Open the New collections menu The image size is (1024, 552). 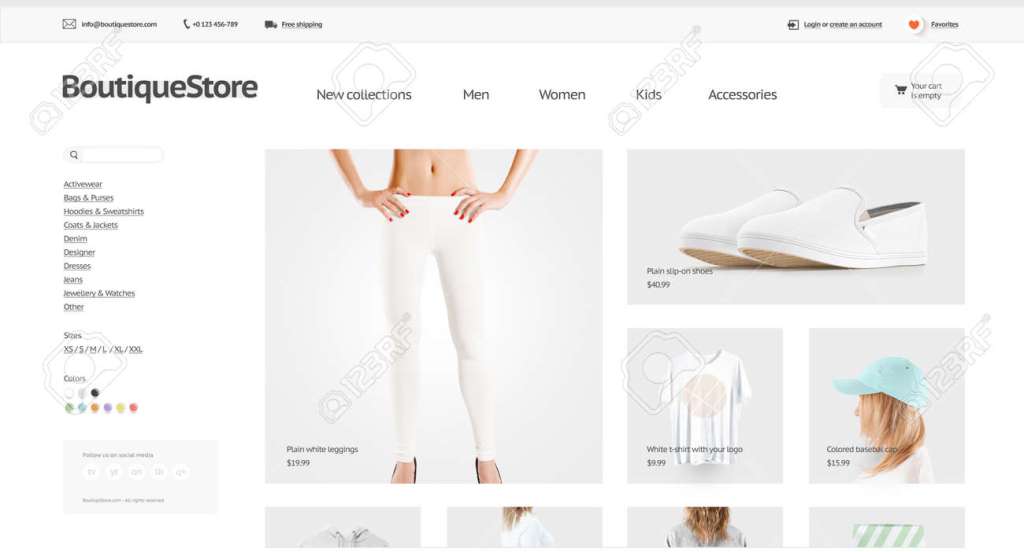pyautogui.click(x=364, y=95)
